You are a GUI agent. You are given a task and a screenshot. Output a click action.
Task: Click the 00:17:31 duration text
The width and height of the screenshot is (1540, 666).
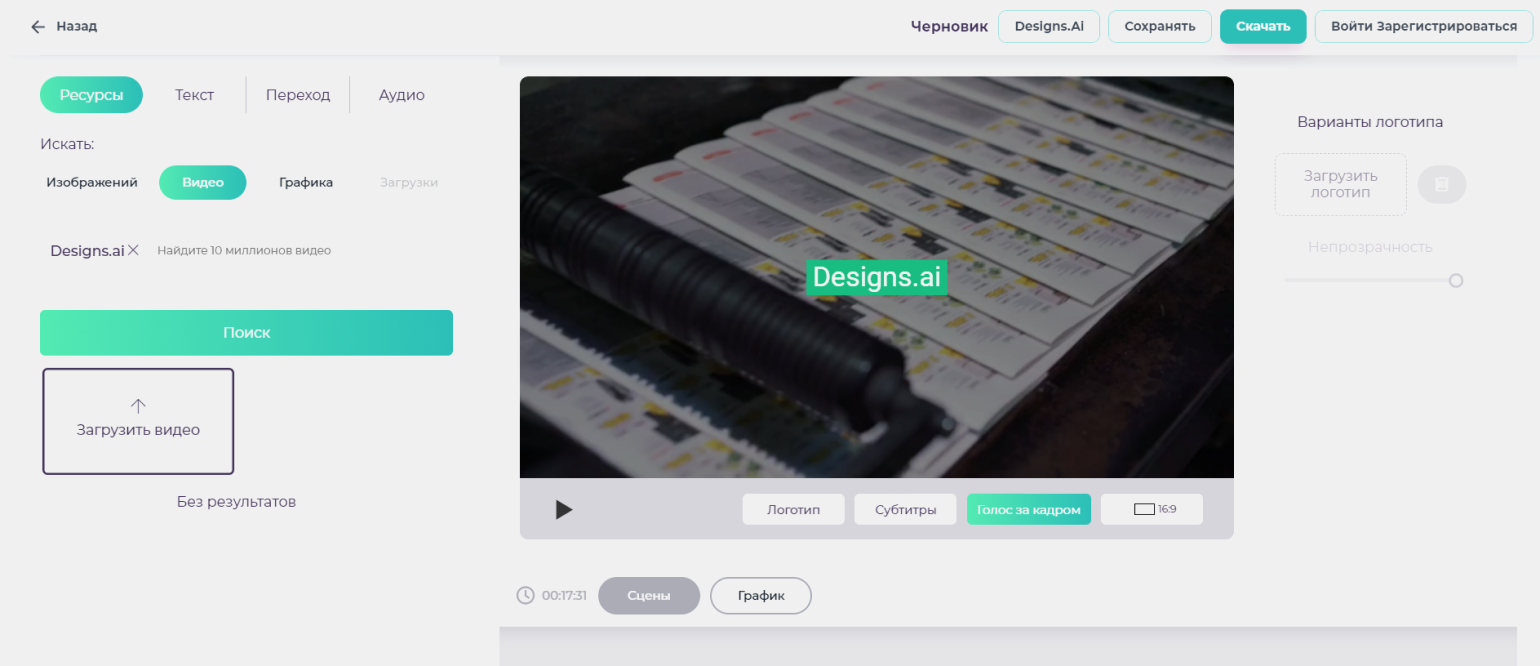tap(564, 595)
